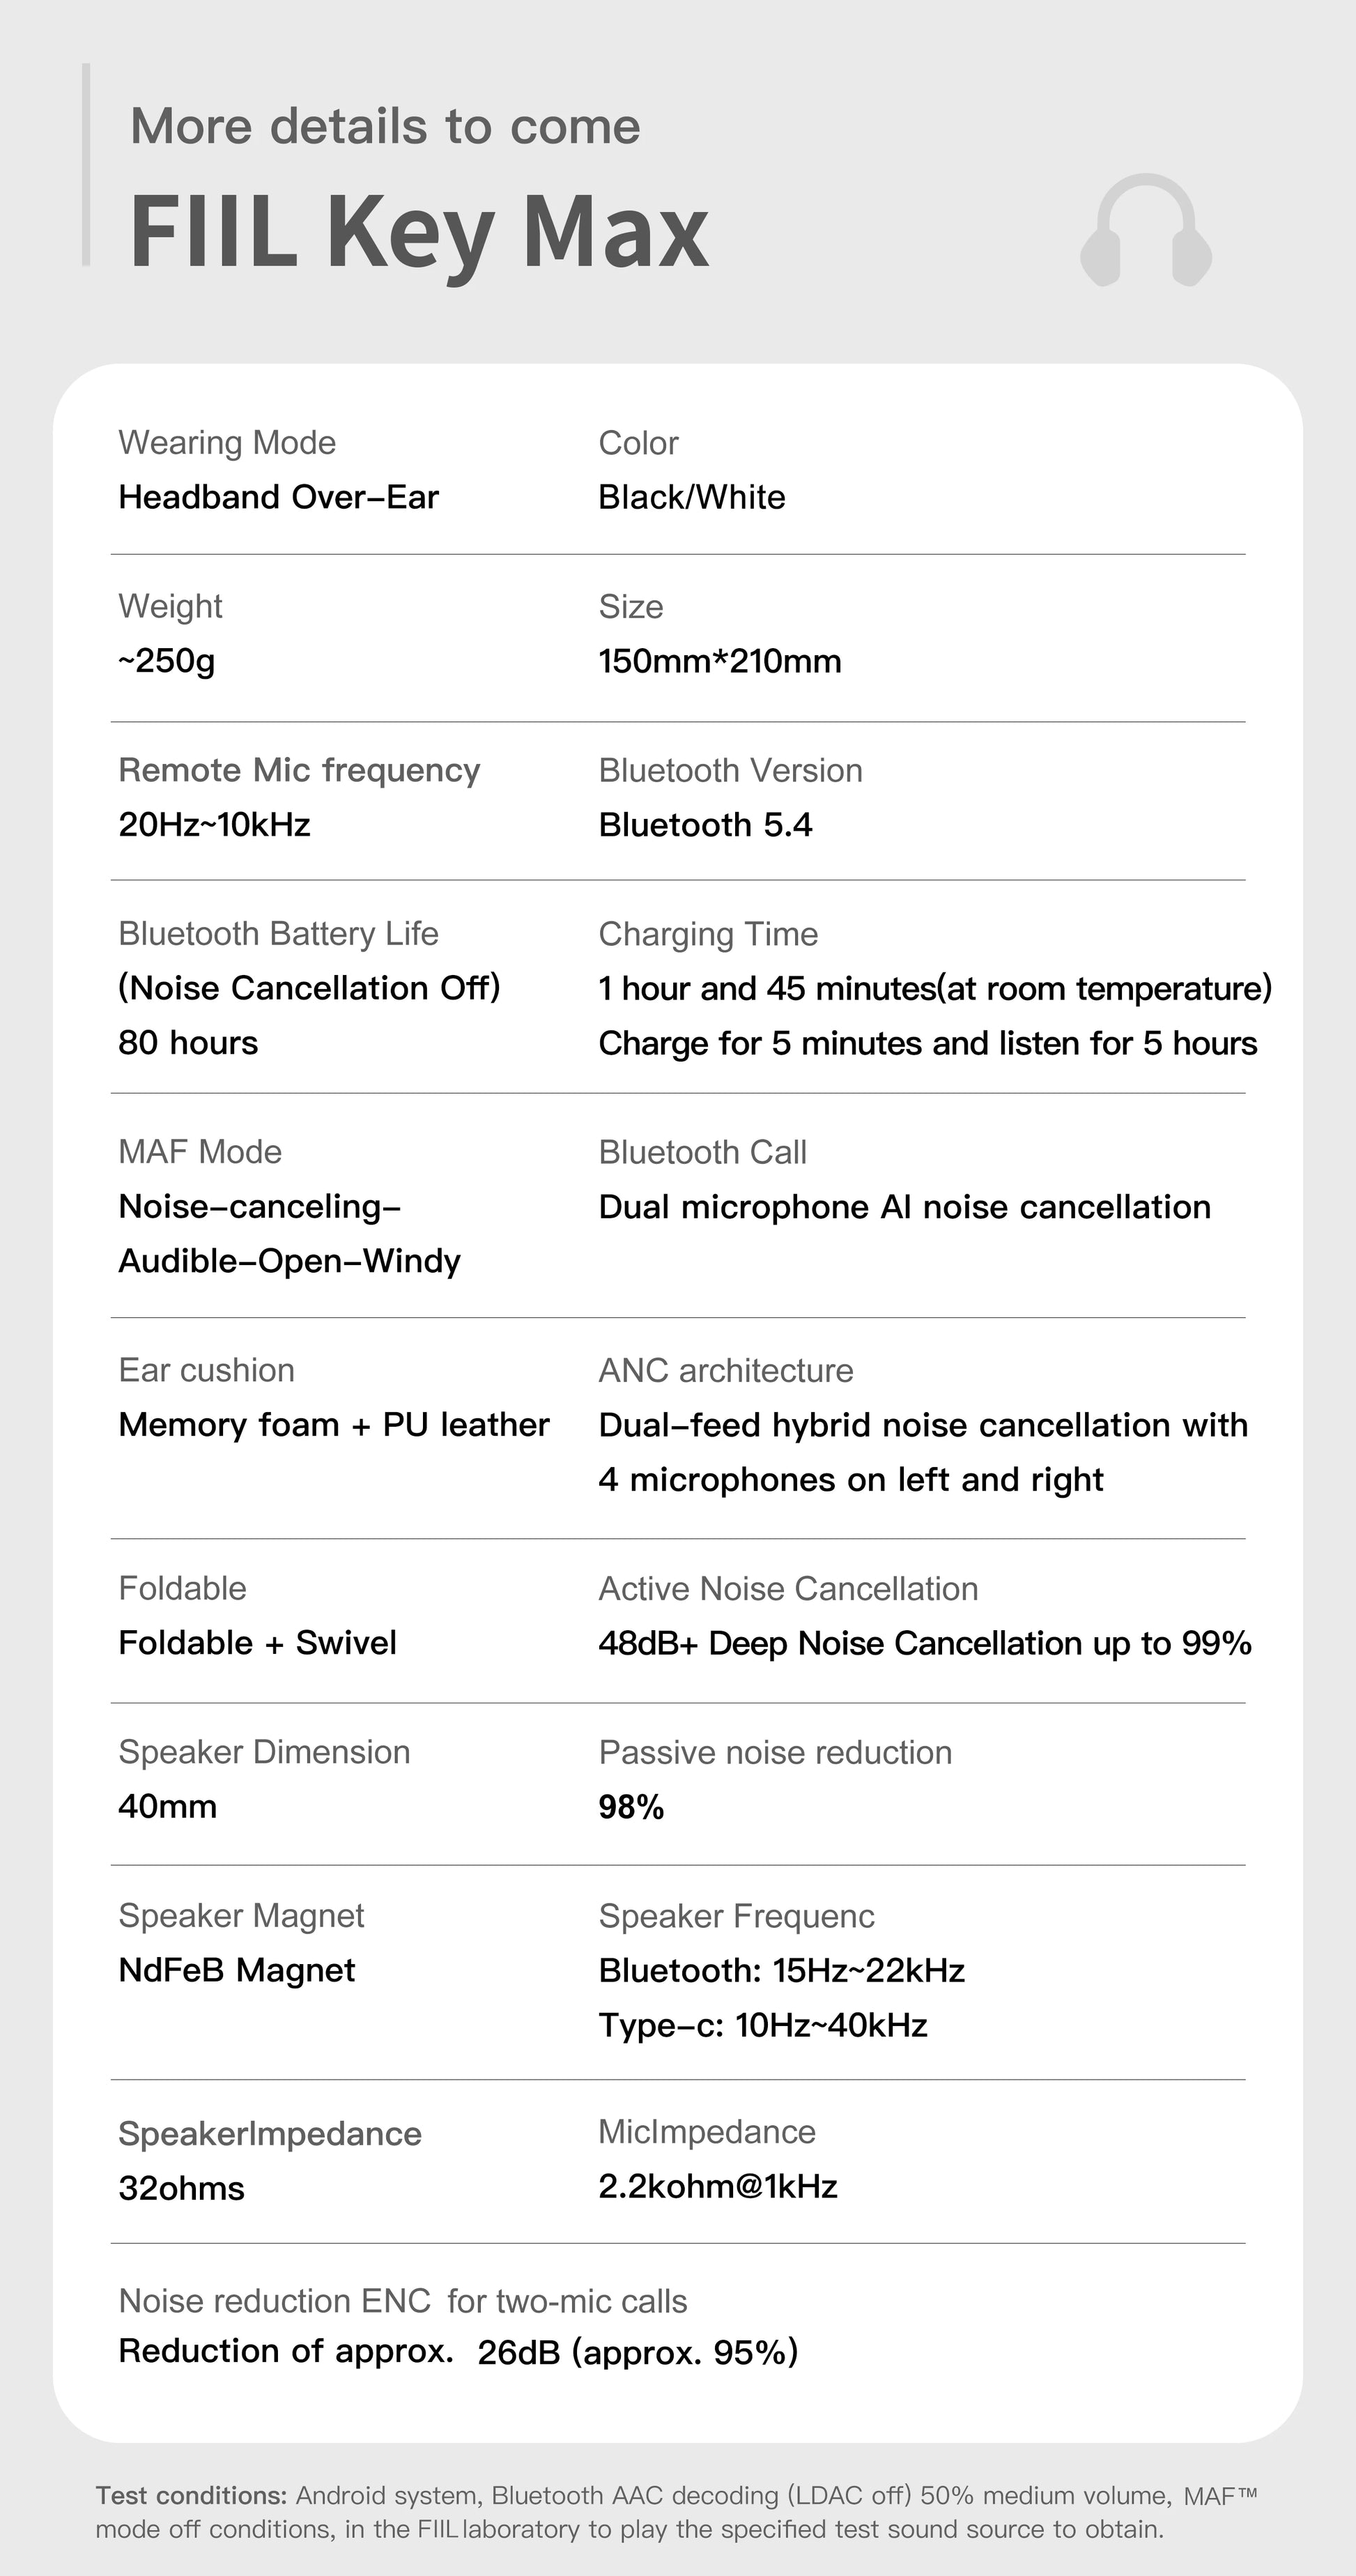
Task: Click the FIIL Key Max heading
Action: pos(419,232)
